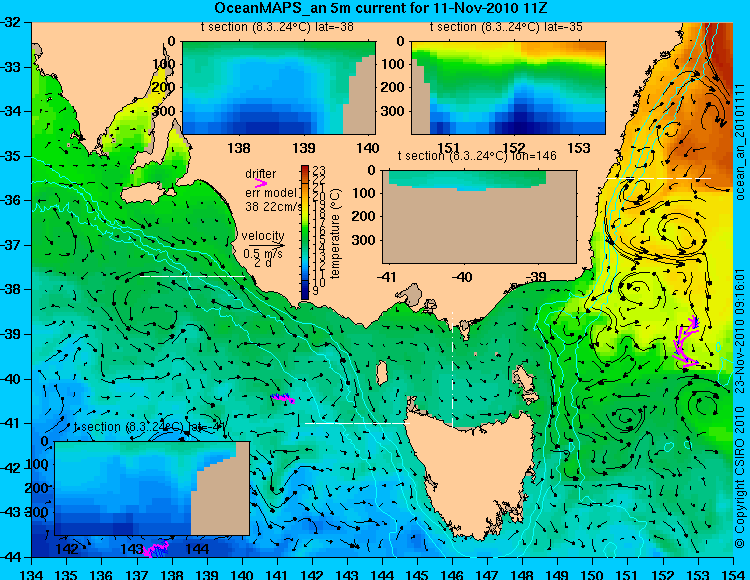Click the '134' longitude axis label
750x580 pixels.
[32, 574]
